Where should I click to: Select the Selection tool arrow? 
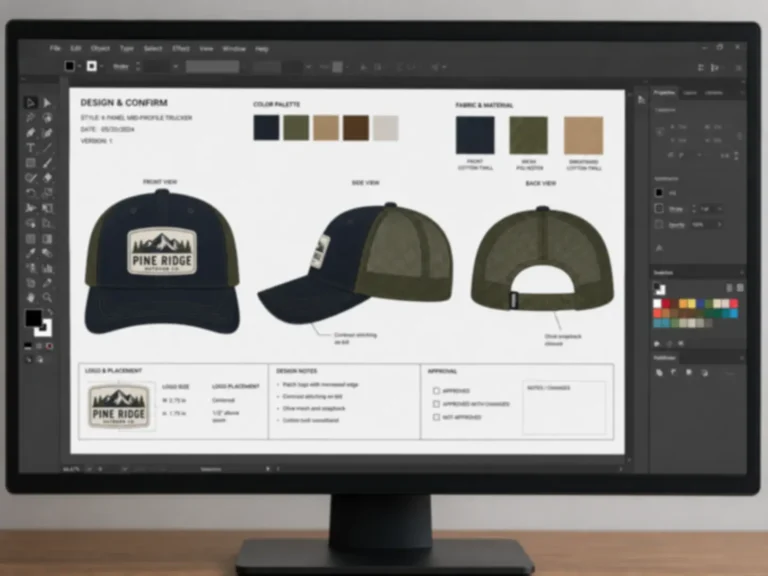[x=30, y=103]
